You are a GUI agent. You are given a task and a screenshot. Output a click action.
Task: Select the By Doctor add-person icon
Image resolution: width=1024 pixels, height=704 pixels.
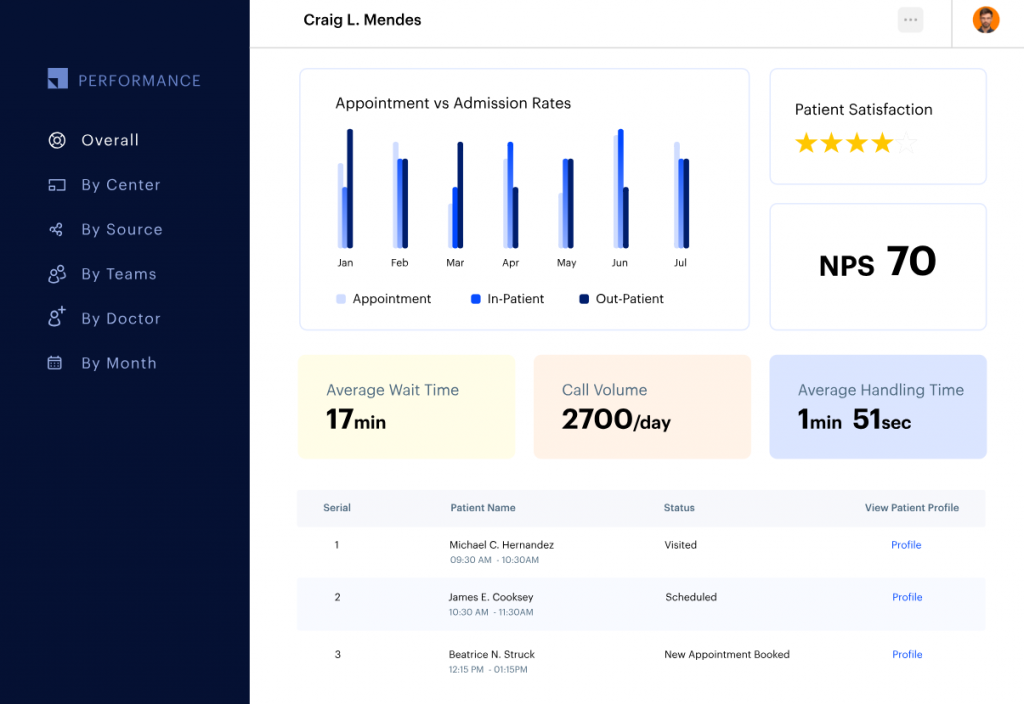(x=57, y=318)
